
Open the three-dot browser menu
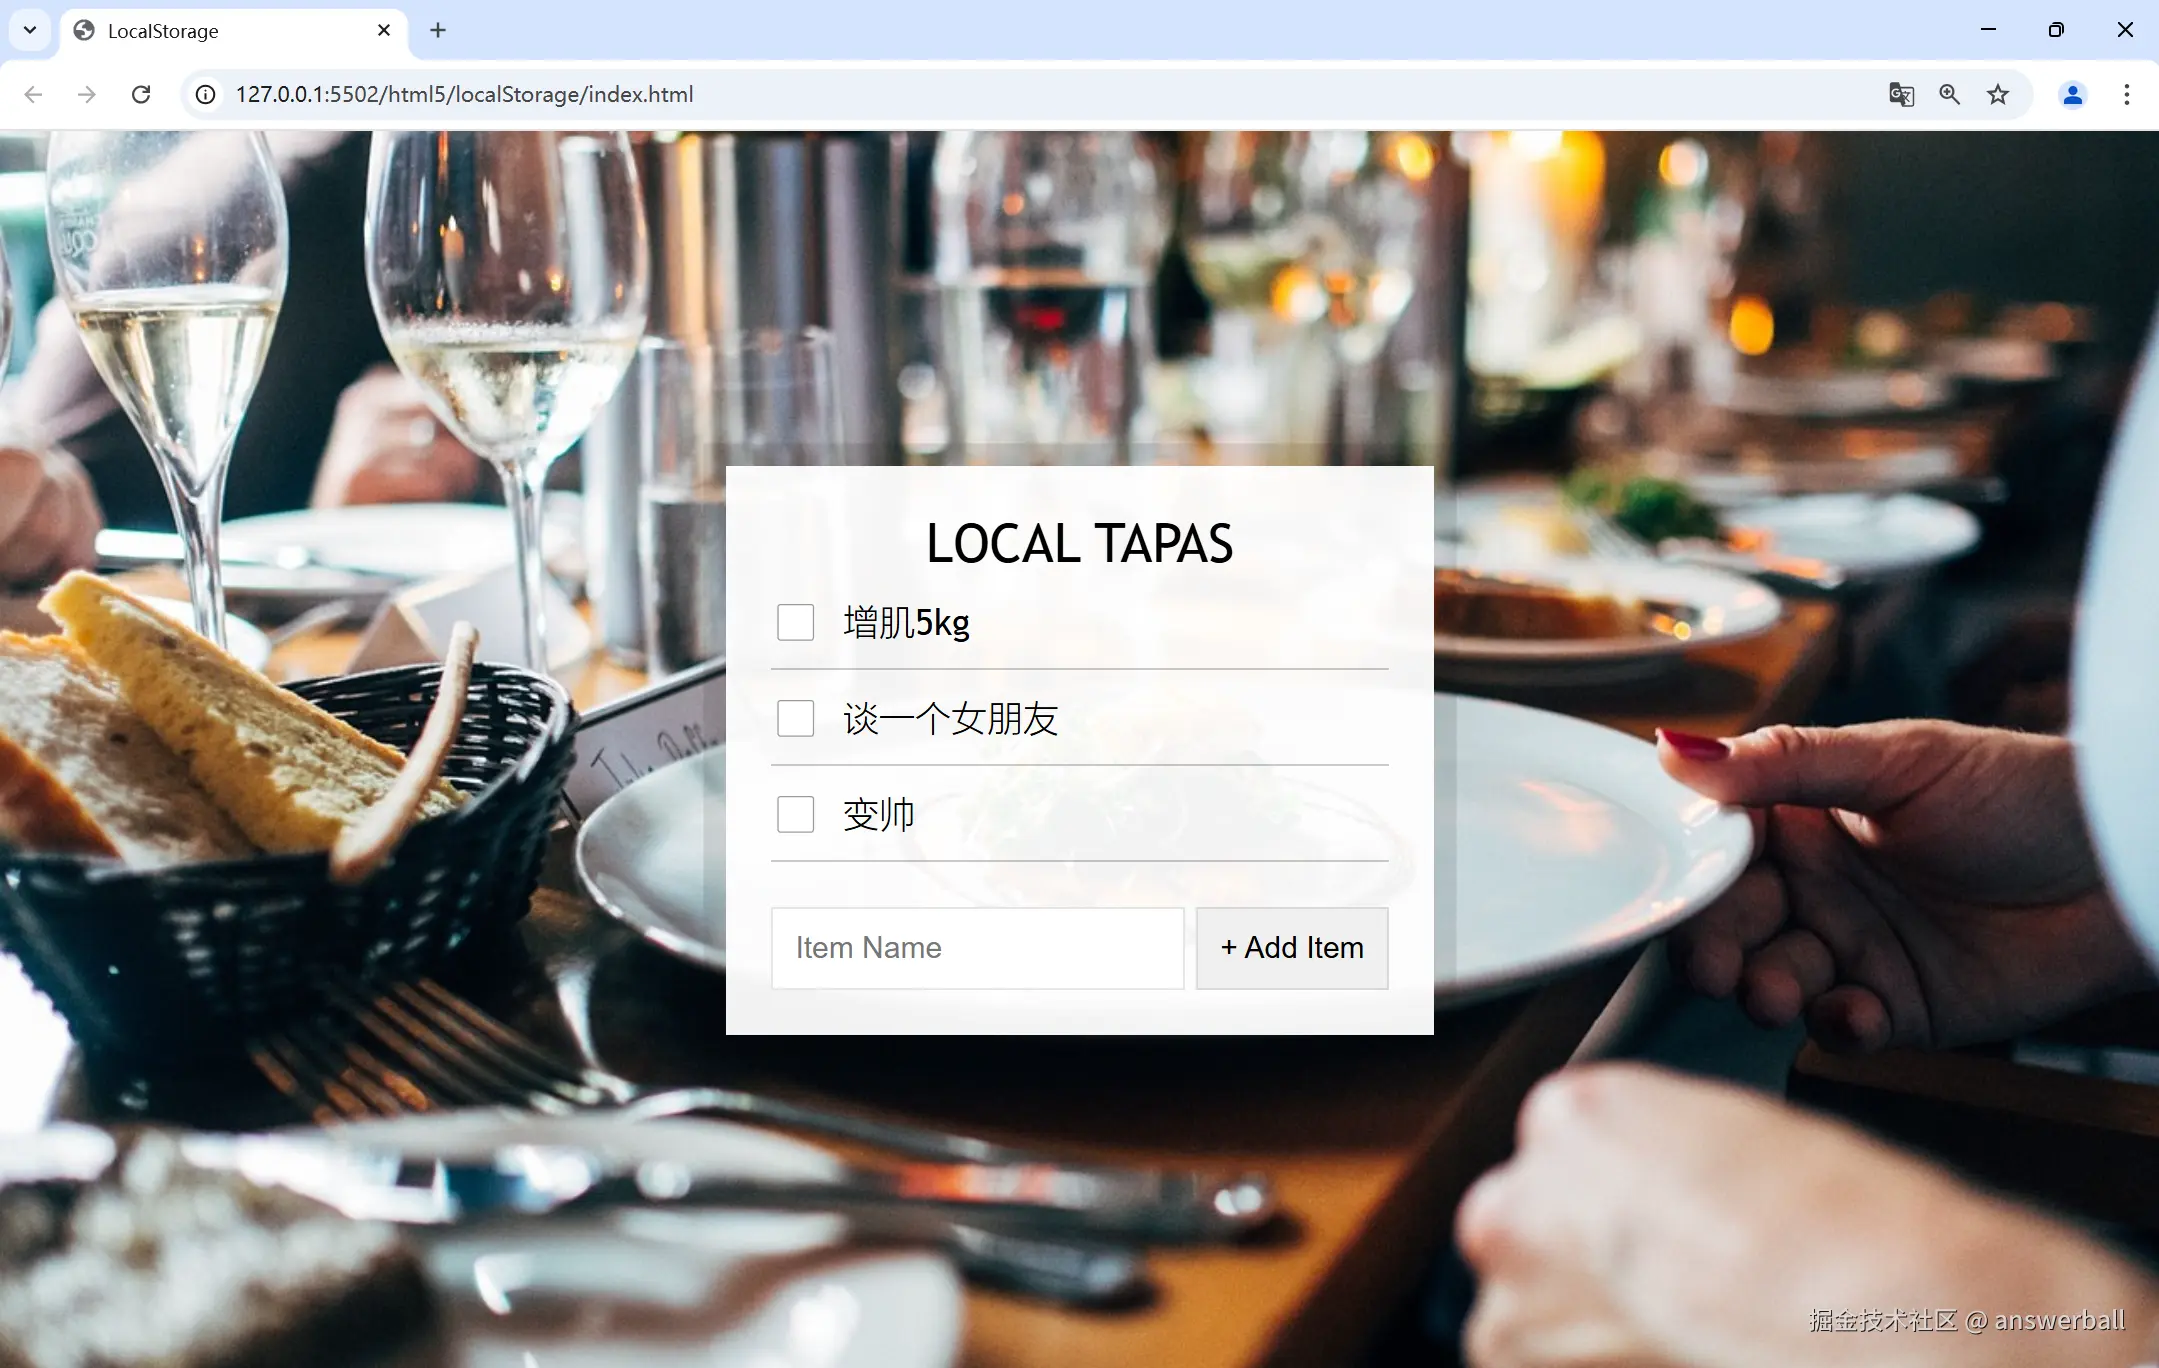pyautogui.click(x=2126, y=94)
